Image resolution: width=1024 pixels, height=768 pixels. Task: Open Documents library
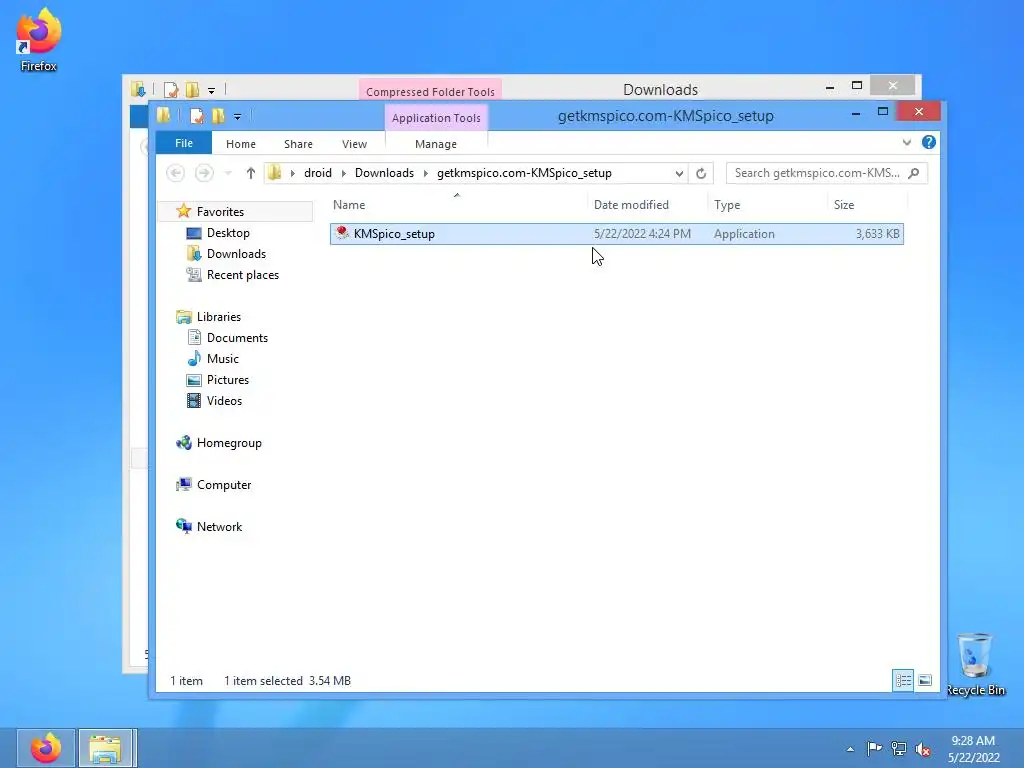(237, 338)
